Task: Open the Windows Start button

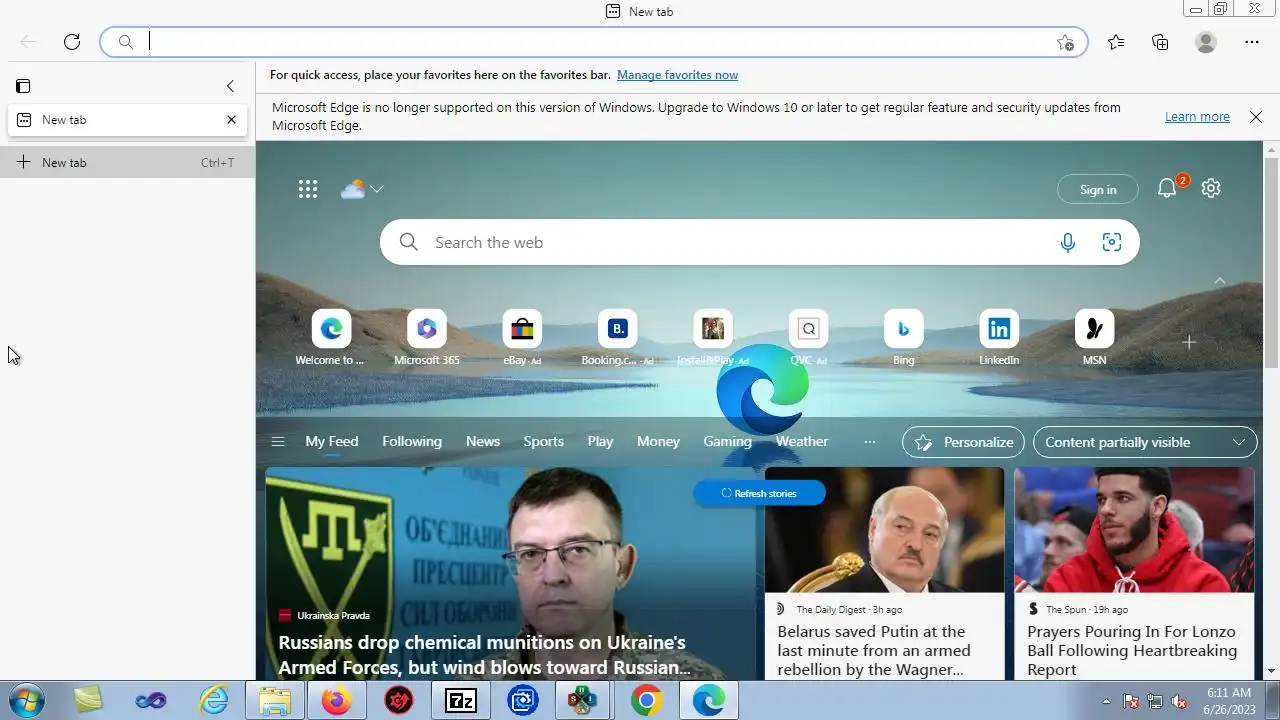Action: coord(24,701)
